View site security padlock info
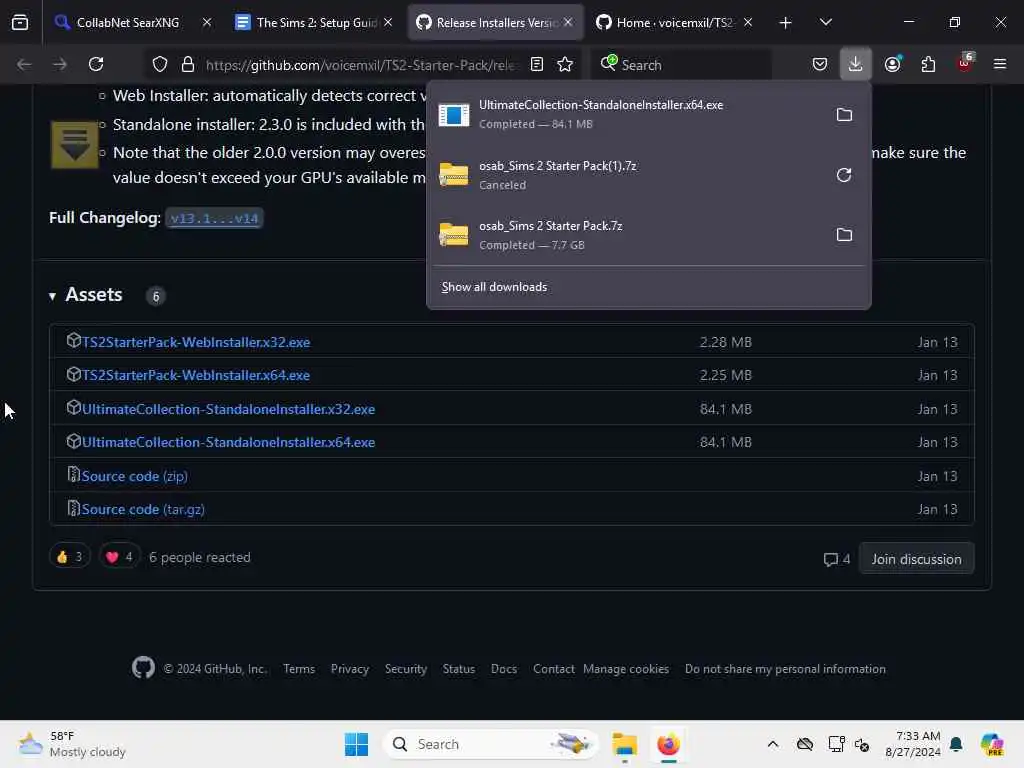Viewport: 1024px width, 768px height. tap(187, 64)
